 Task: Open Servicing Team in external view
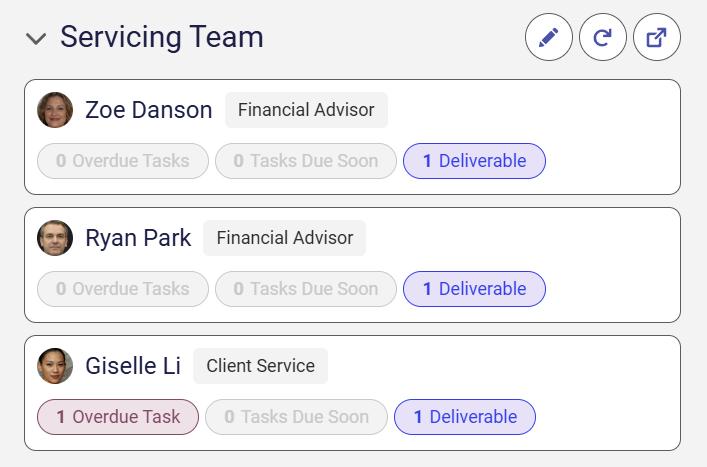tap(657, 37)
